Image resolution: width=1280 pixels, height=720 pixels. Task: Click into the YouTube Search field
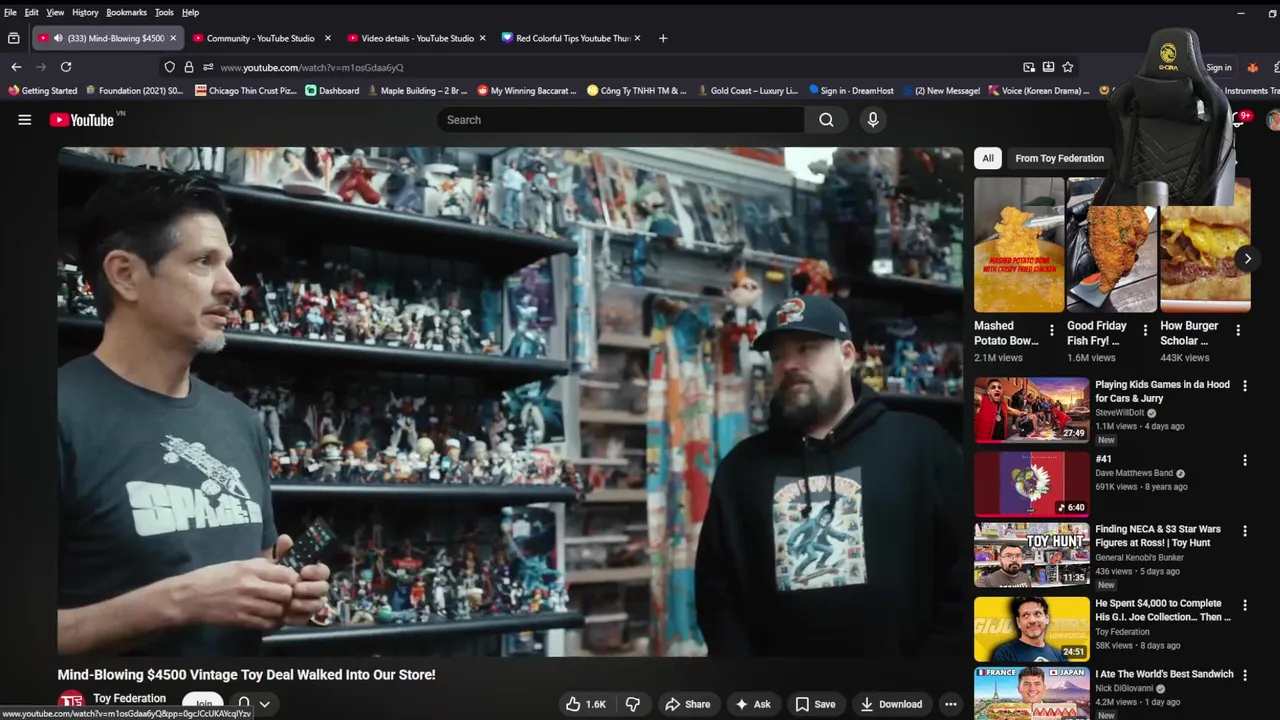[620, 120]
